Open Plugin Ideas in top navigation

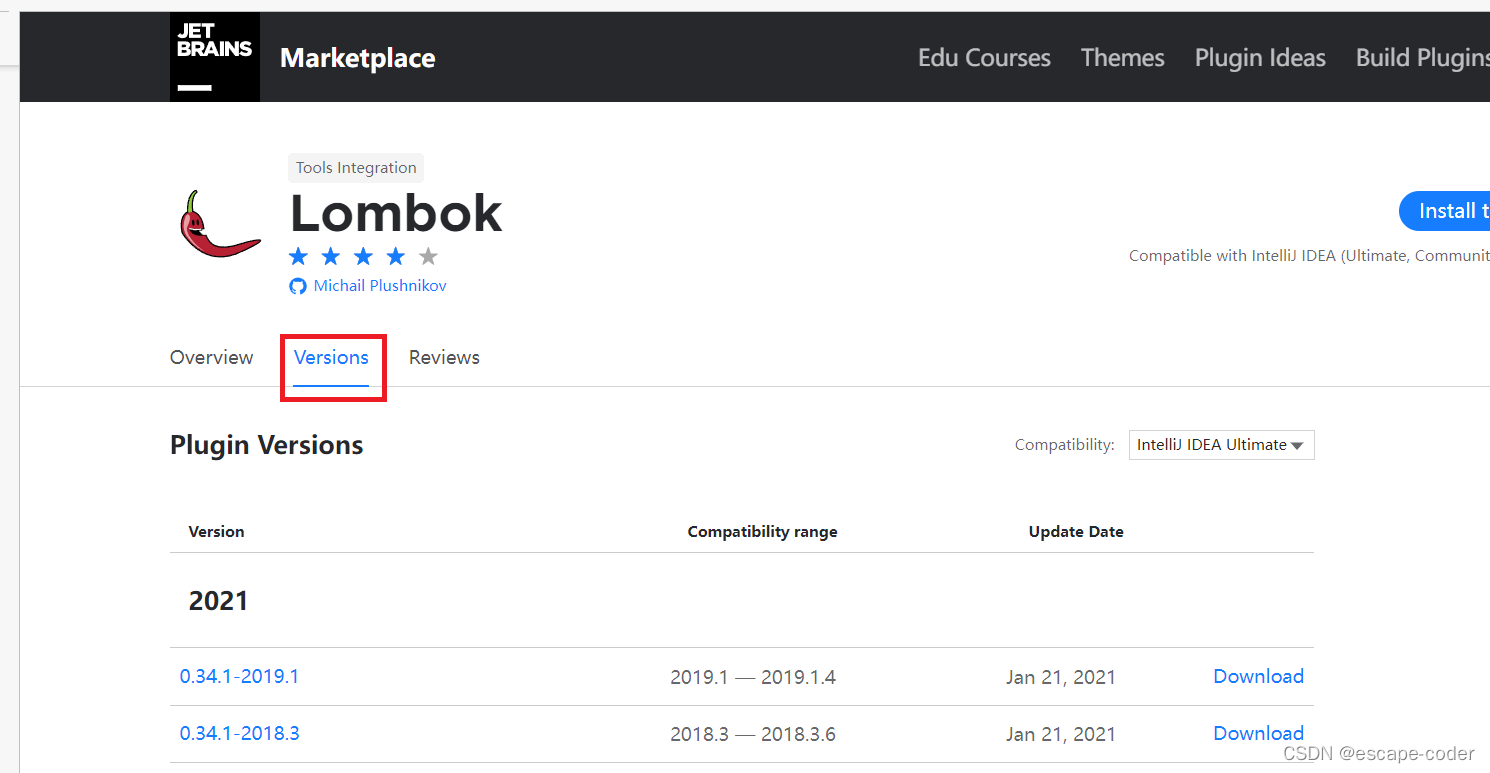(x=1260, y=58)
